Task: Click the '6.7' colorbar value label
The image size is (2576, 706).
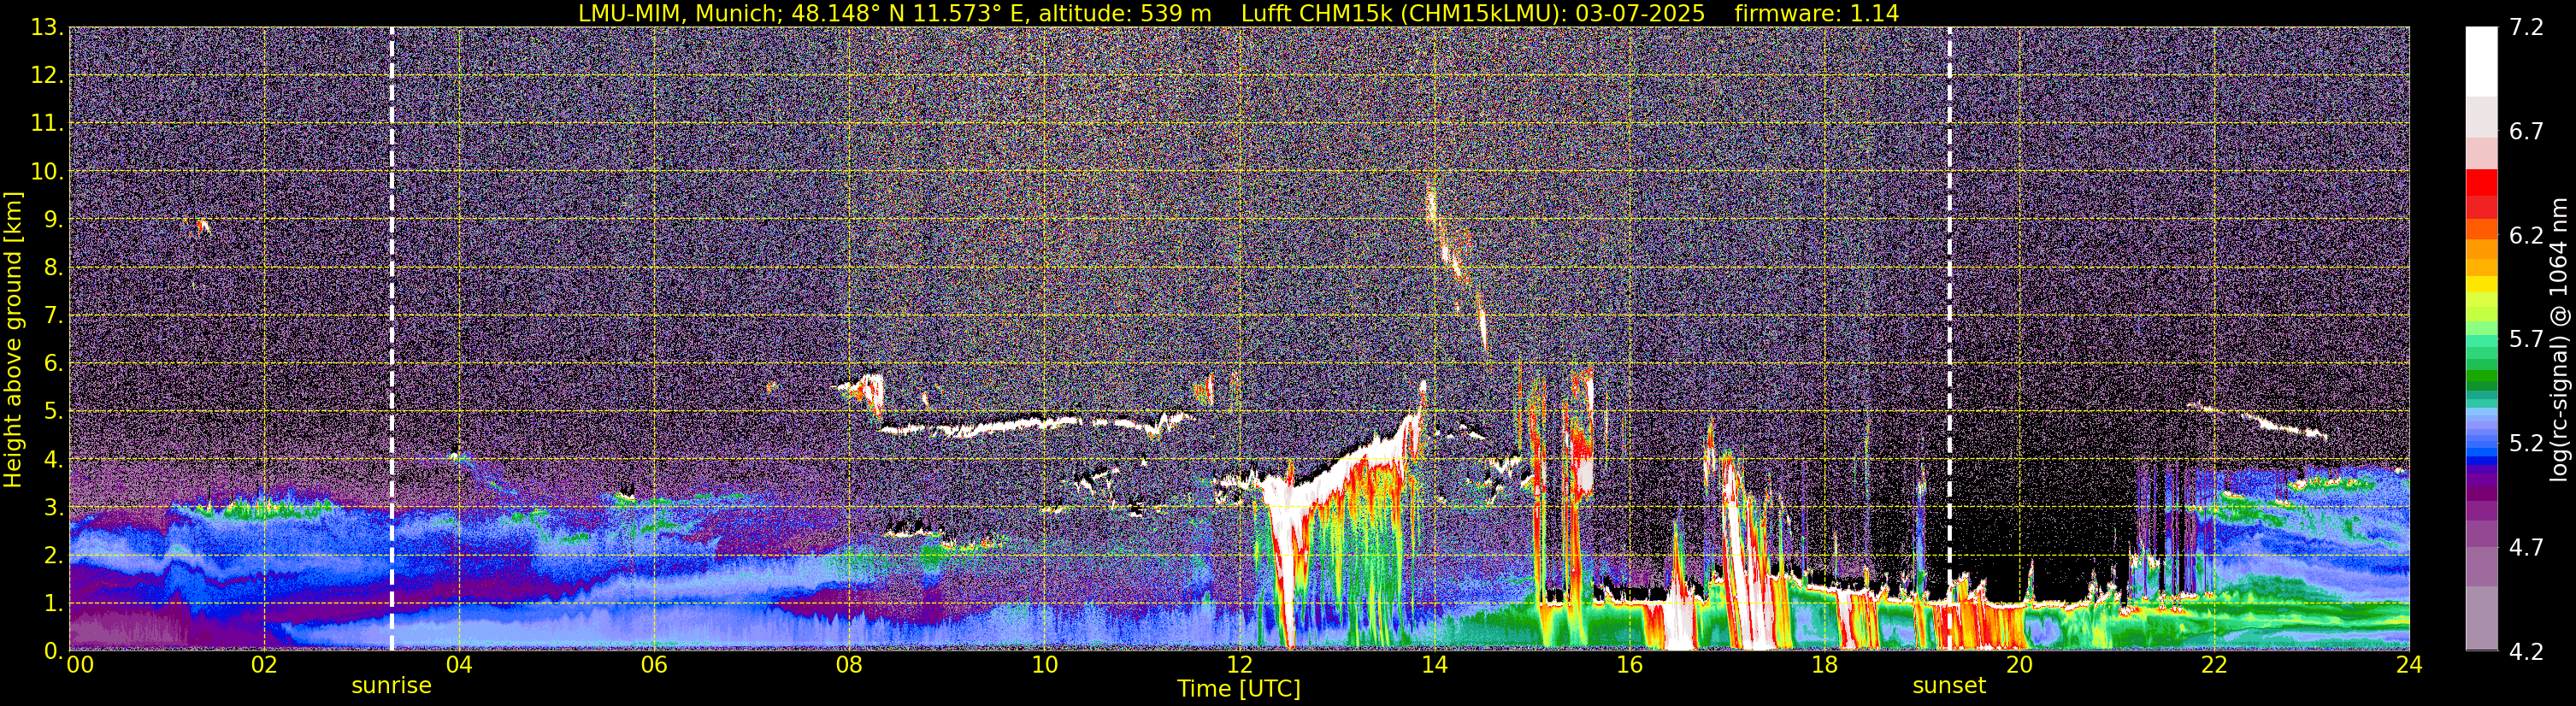Action: (x=2526, y=132)
